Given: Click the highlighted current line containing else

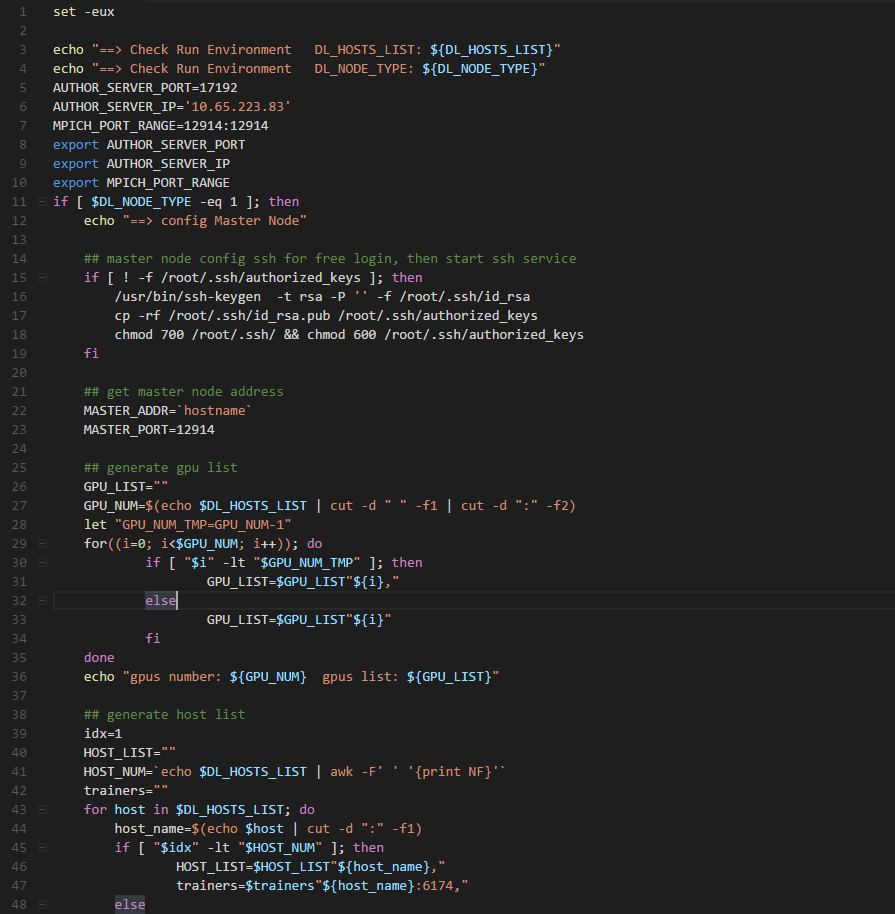Looking at the screenshot, I should pos(160,600).
